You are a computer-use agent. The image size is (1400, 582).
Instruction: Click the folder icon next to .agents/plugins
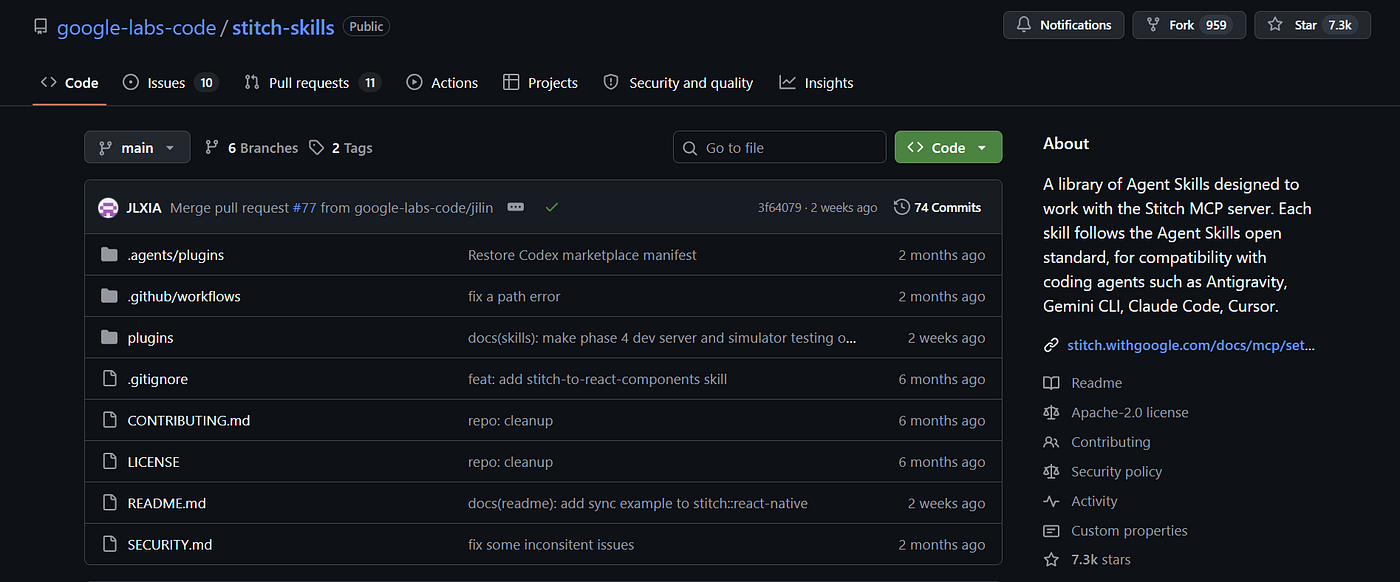point(109,255)
